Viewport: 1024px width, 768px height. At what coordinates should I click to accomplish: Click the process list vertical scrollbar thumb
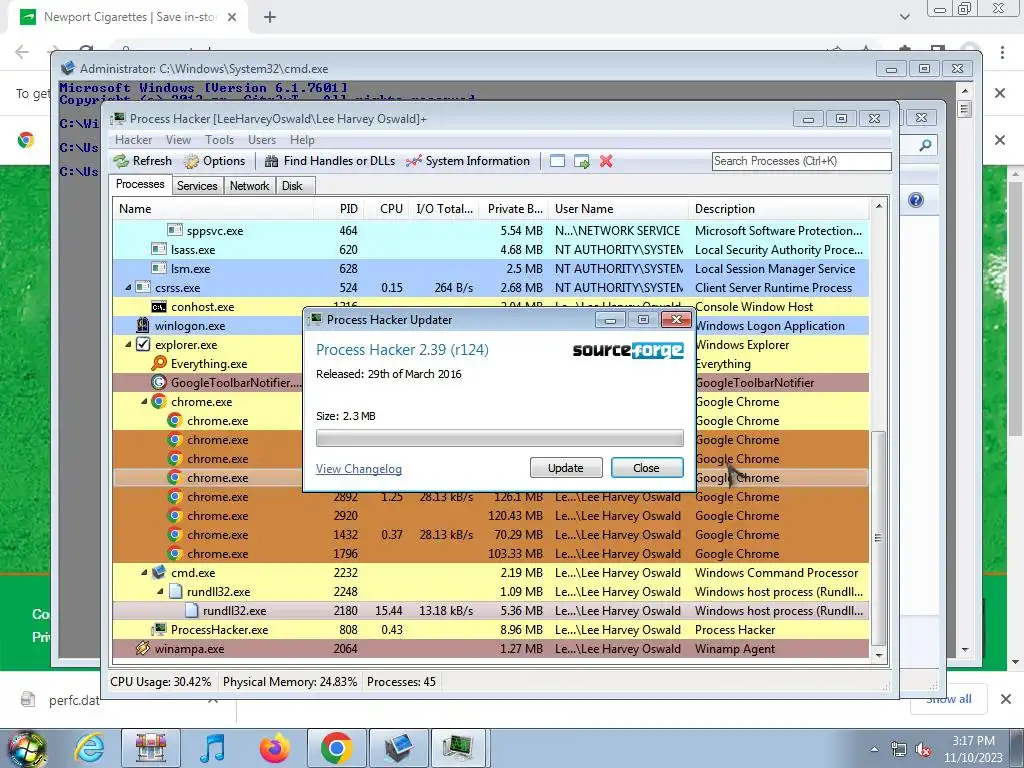point(878,537)
